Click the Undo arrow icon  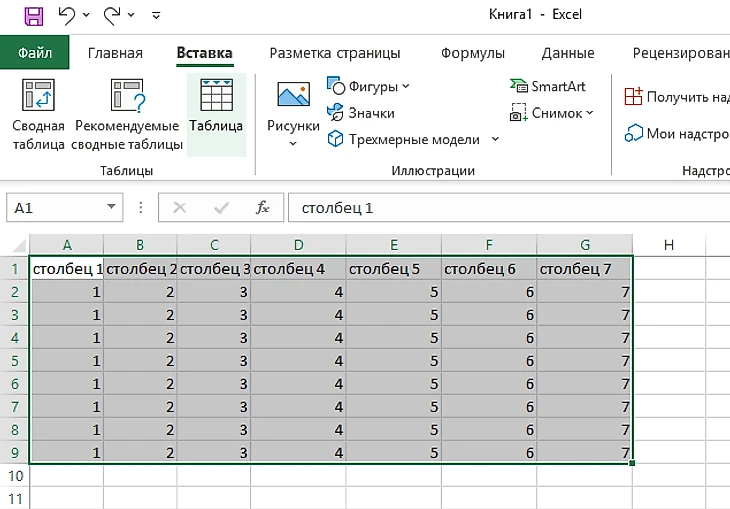click(x=67, y=15)
